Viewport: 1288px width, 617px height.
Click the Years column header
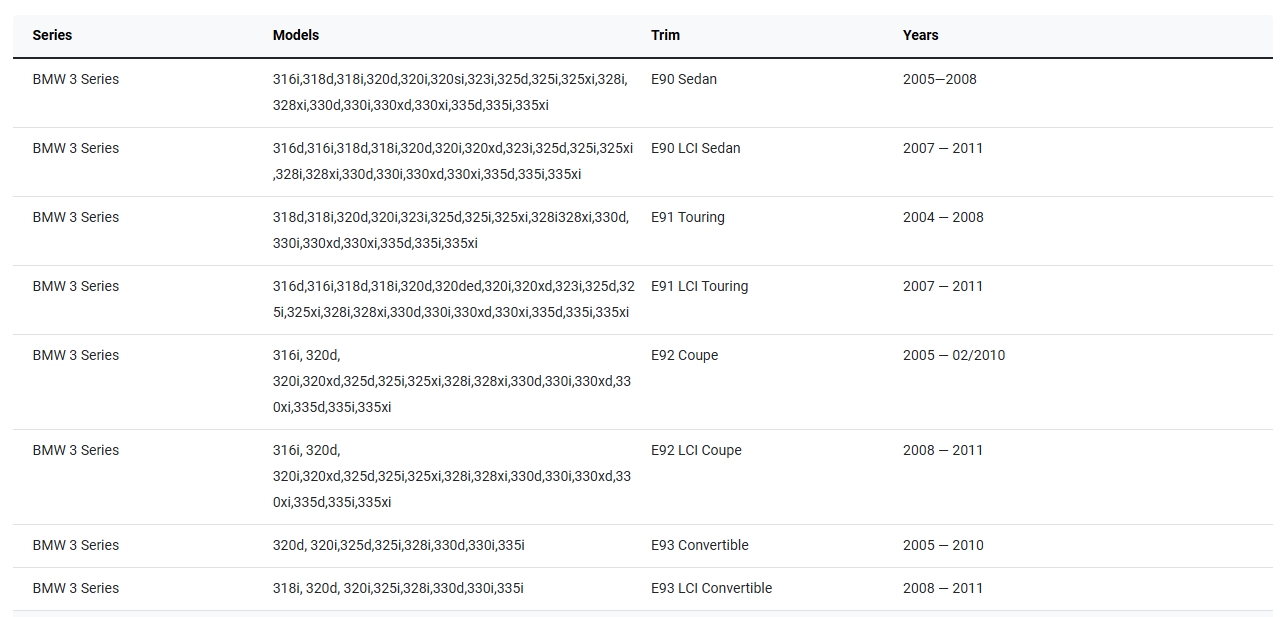click(x=920, y=35)
